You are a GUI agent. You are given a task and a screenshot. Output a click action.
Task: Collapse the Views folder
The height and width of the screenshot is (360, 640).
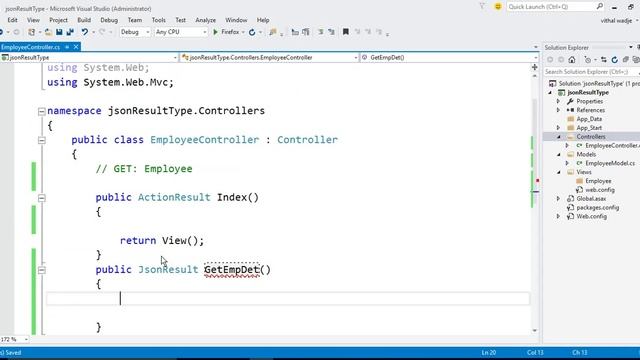pyautogui.click(x=558, y=172)
